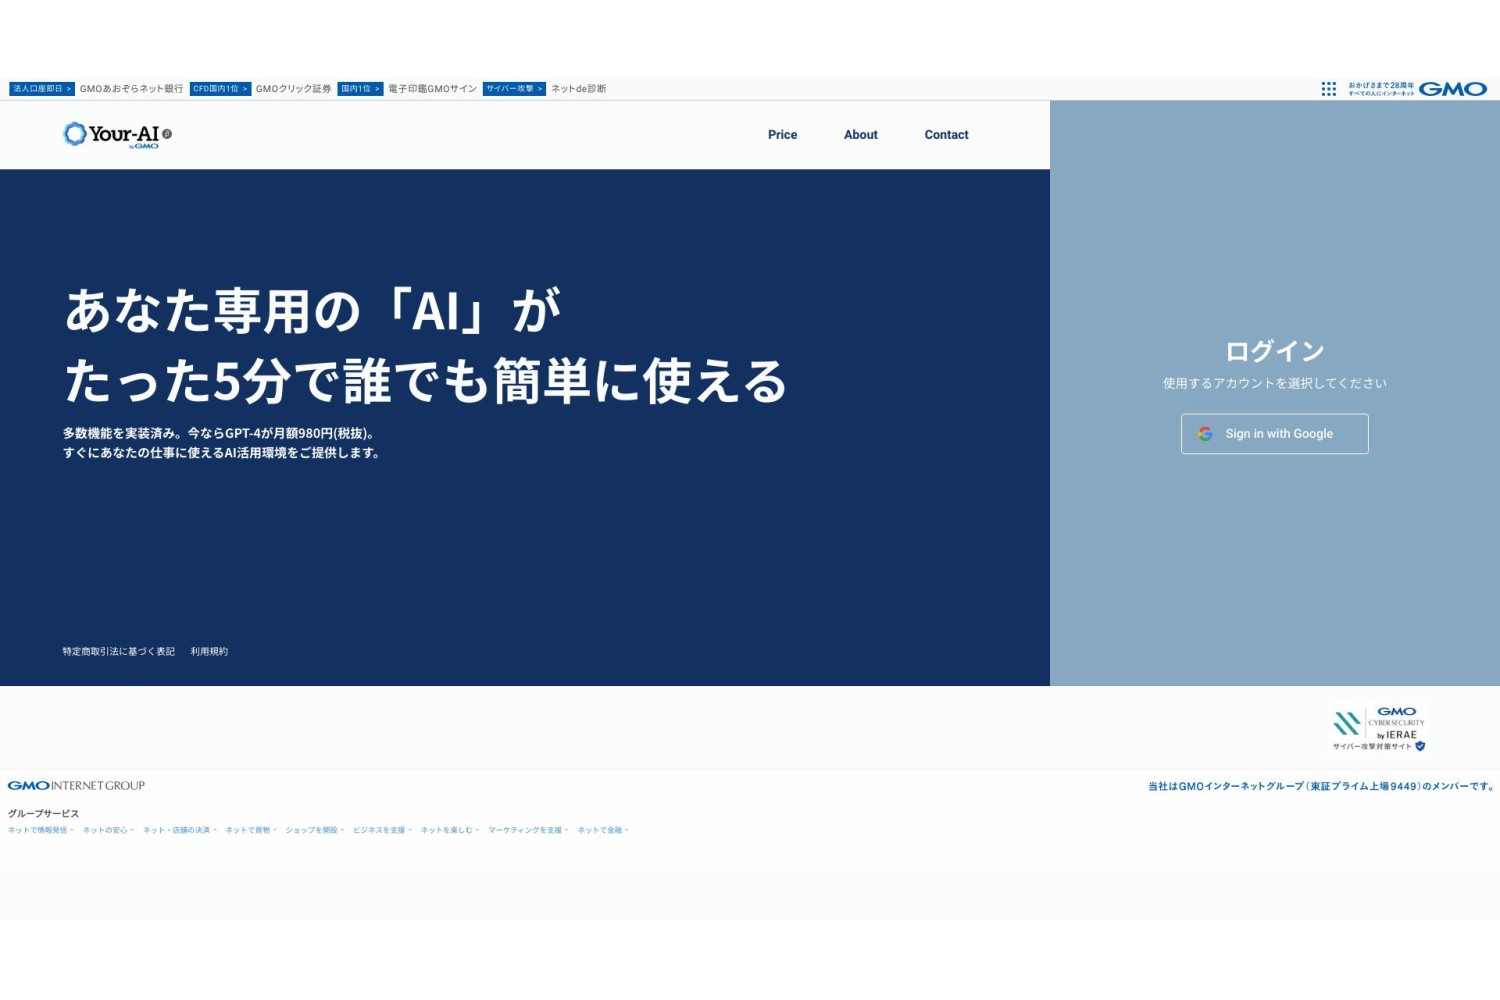Viewport: 1500px width, 1000px height.
Task: Expand ネットで金融 group services
Action: click(603, 830)
